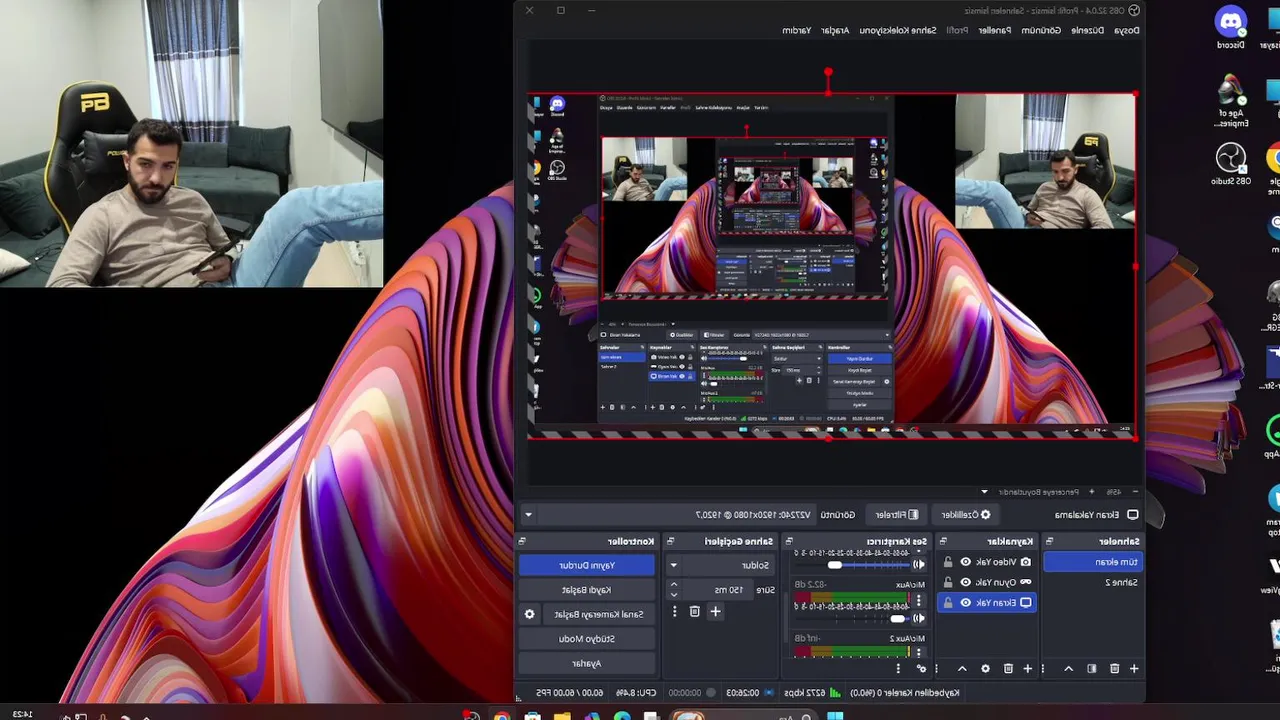Expand the Görüntü display selector dropdown

click(x=528, y=515)
